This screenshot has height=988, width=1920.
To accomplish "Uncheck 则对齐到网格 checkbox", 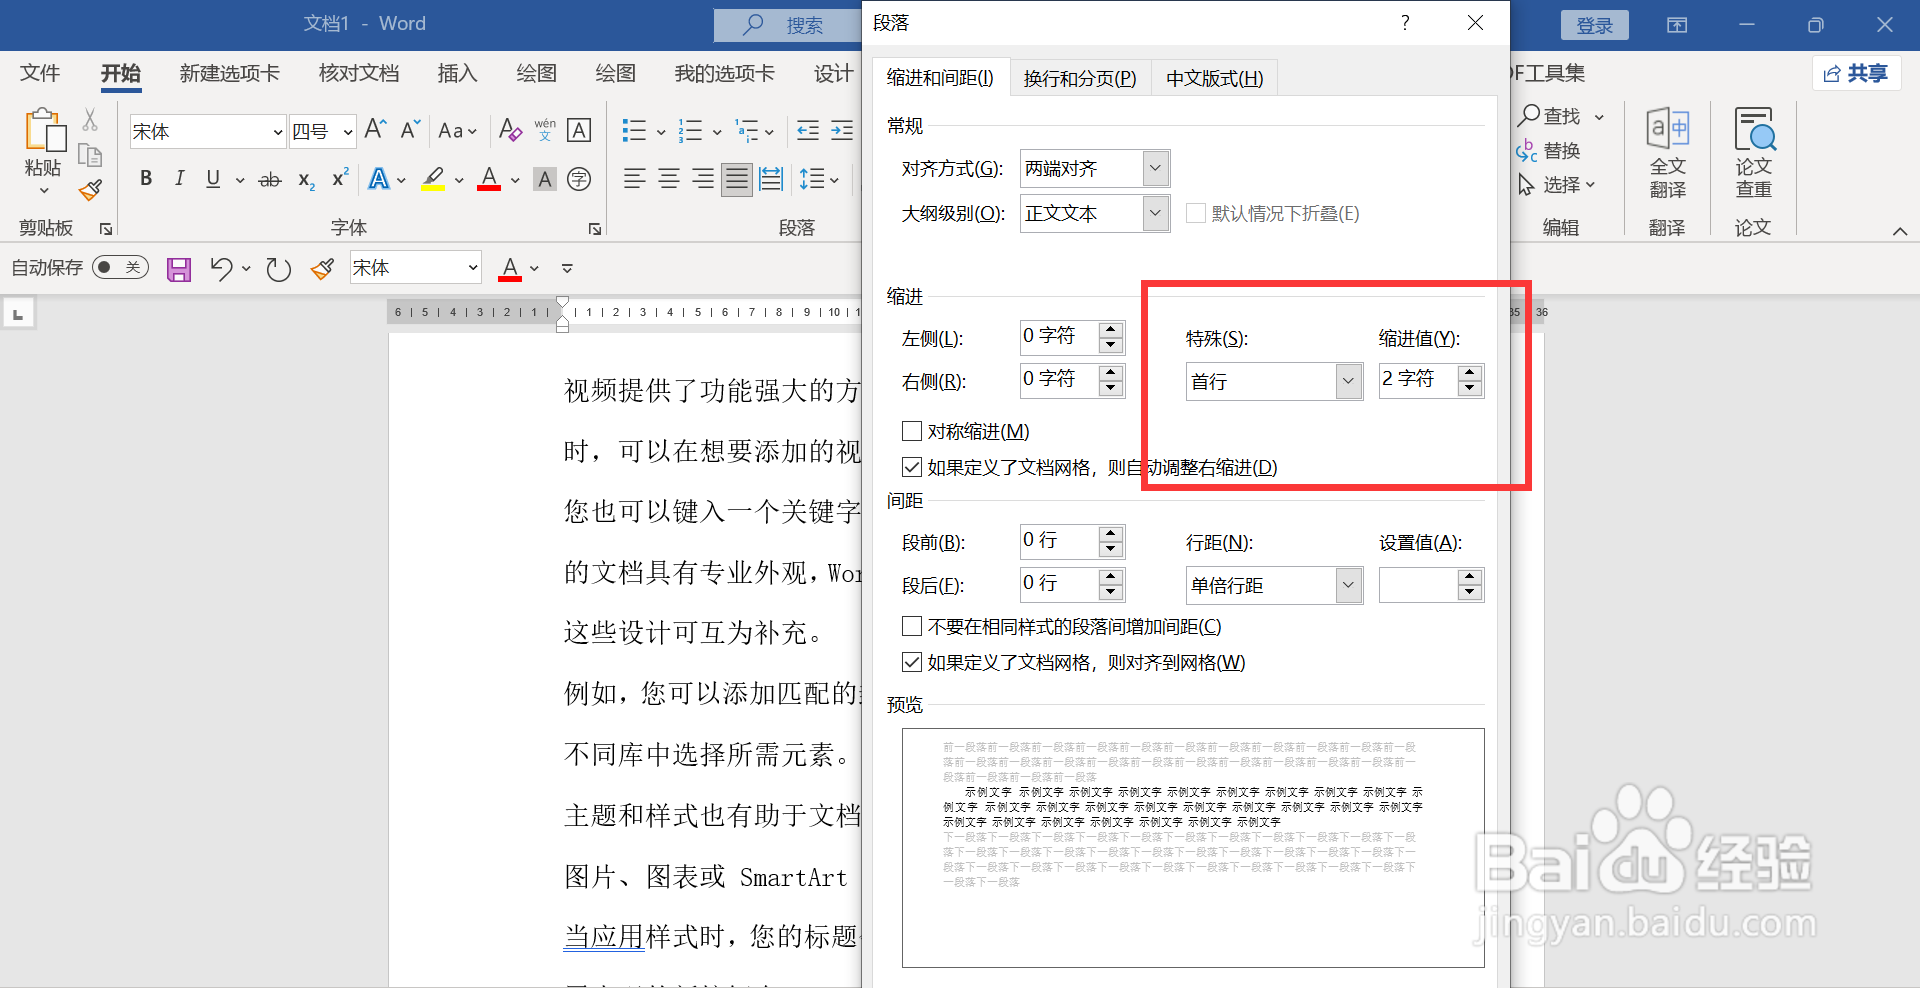I will click(912, 662).
